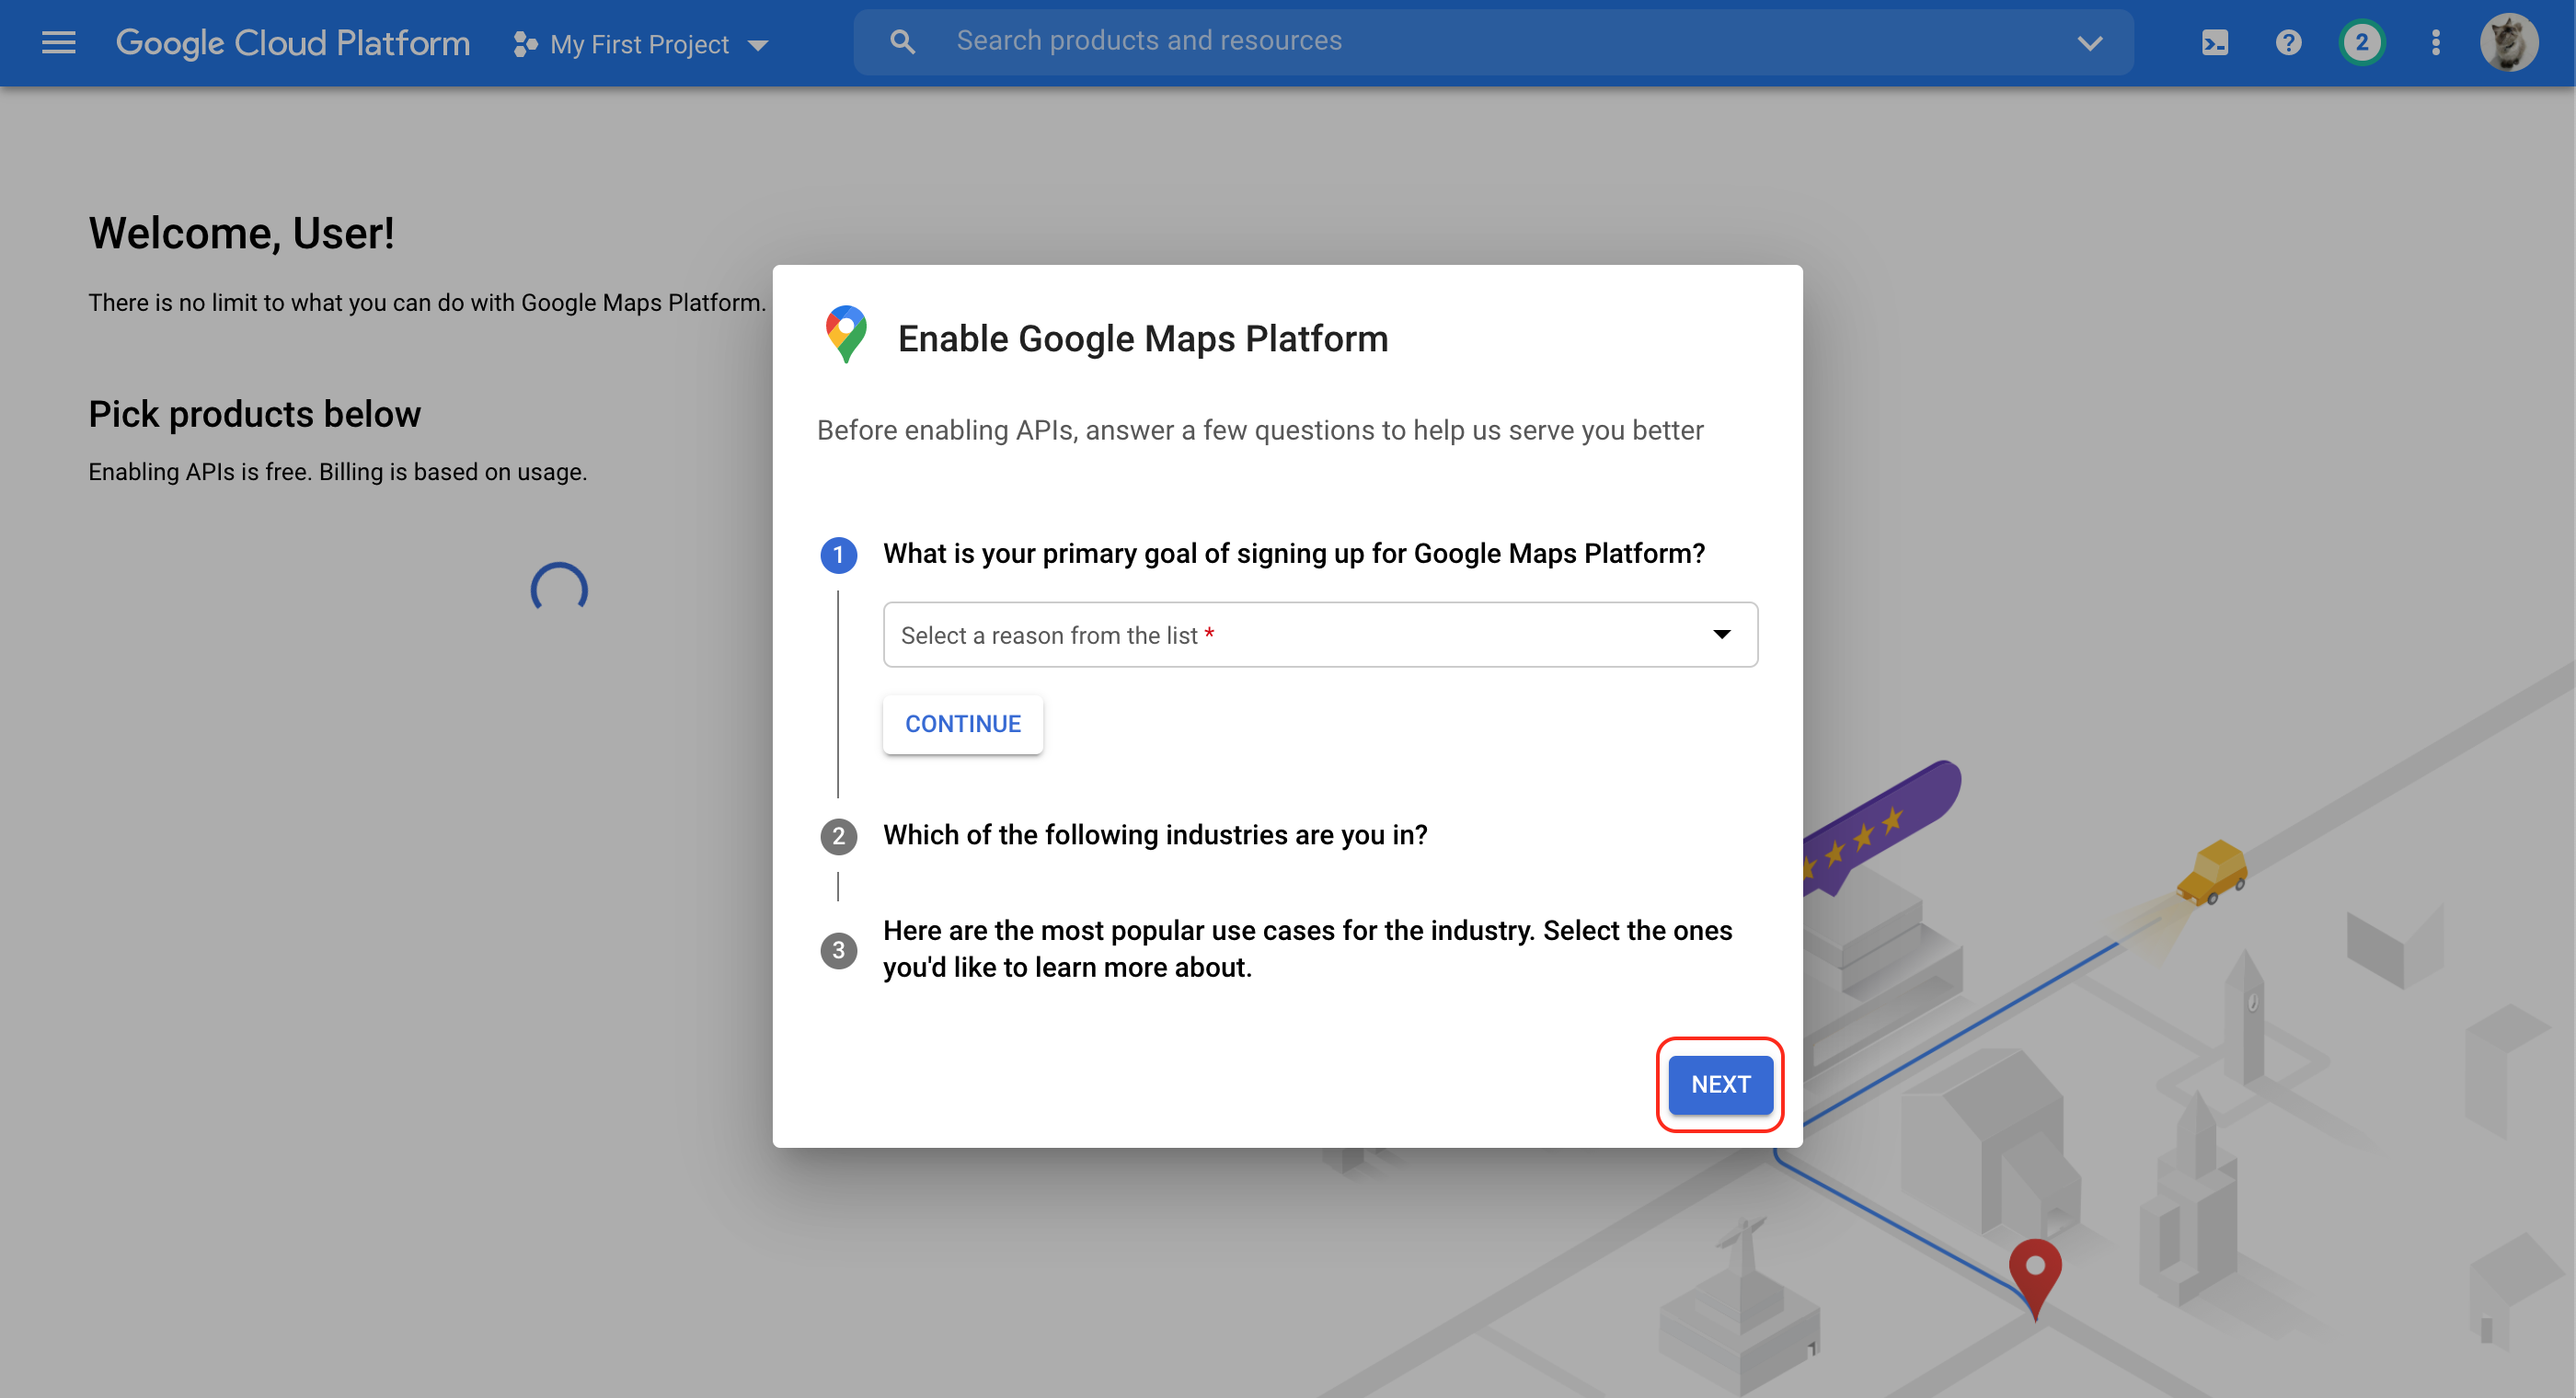Click the CONTINUE button
Image resolution: width=2576 pixels, height=1398 pixels.
coord(963,724)
